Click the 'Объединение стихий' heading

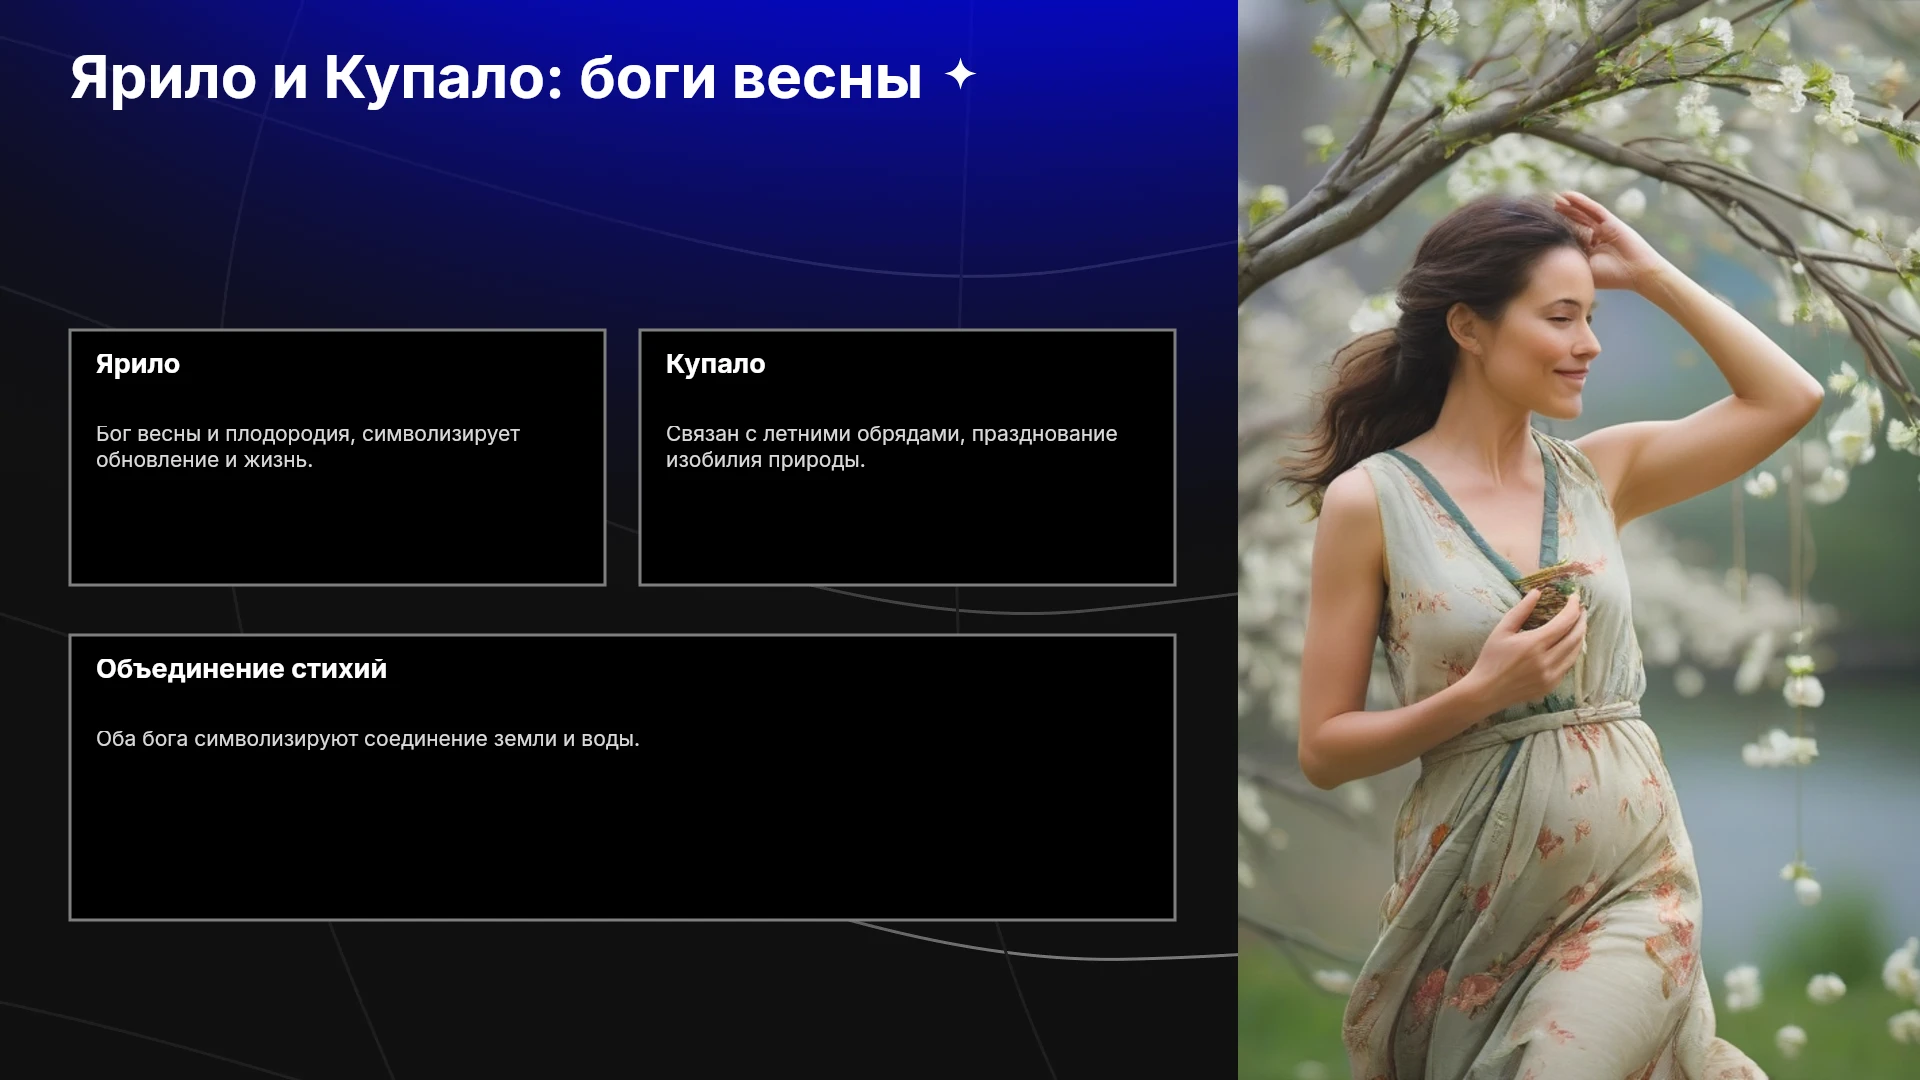click(241, 669)
